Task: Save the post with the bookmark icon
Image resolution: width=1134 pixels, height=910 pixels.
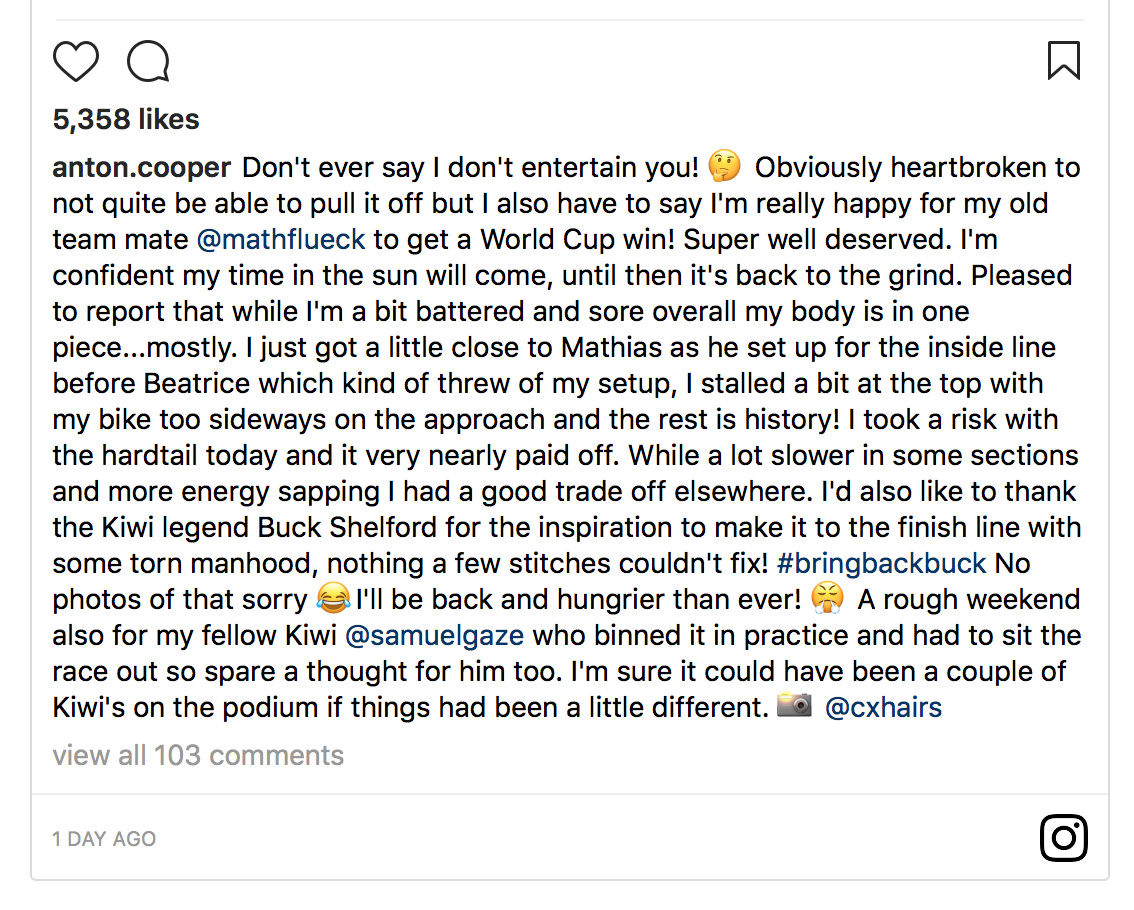Action: click(1063, 61)
